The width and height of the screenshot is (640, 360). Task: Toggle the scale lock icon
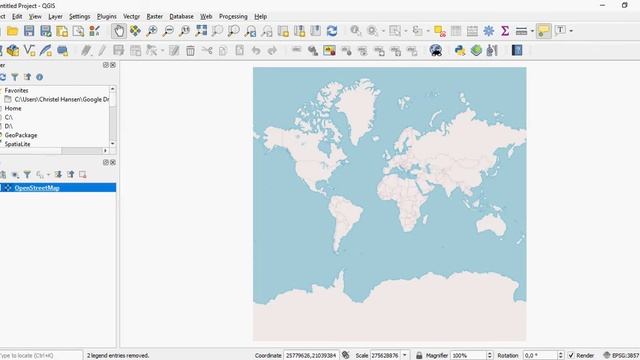pos(419,356)
